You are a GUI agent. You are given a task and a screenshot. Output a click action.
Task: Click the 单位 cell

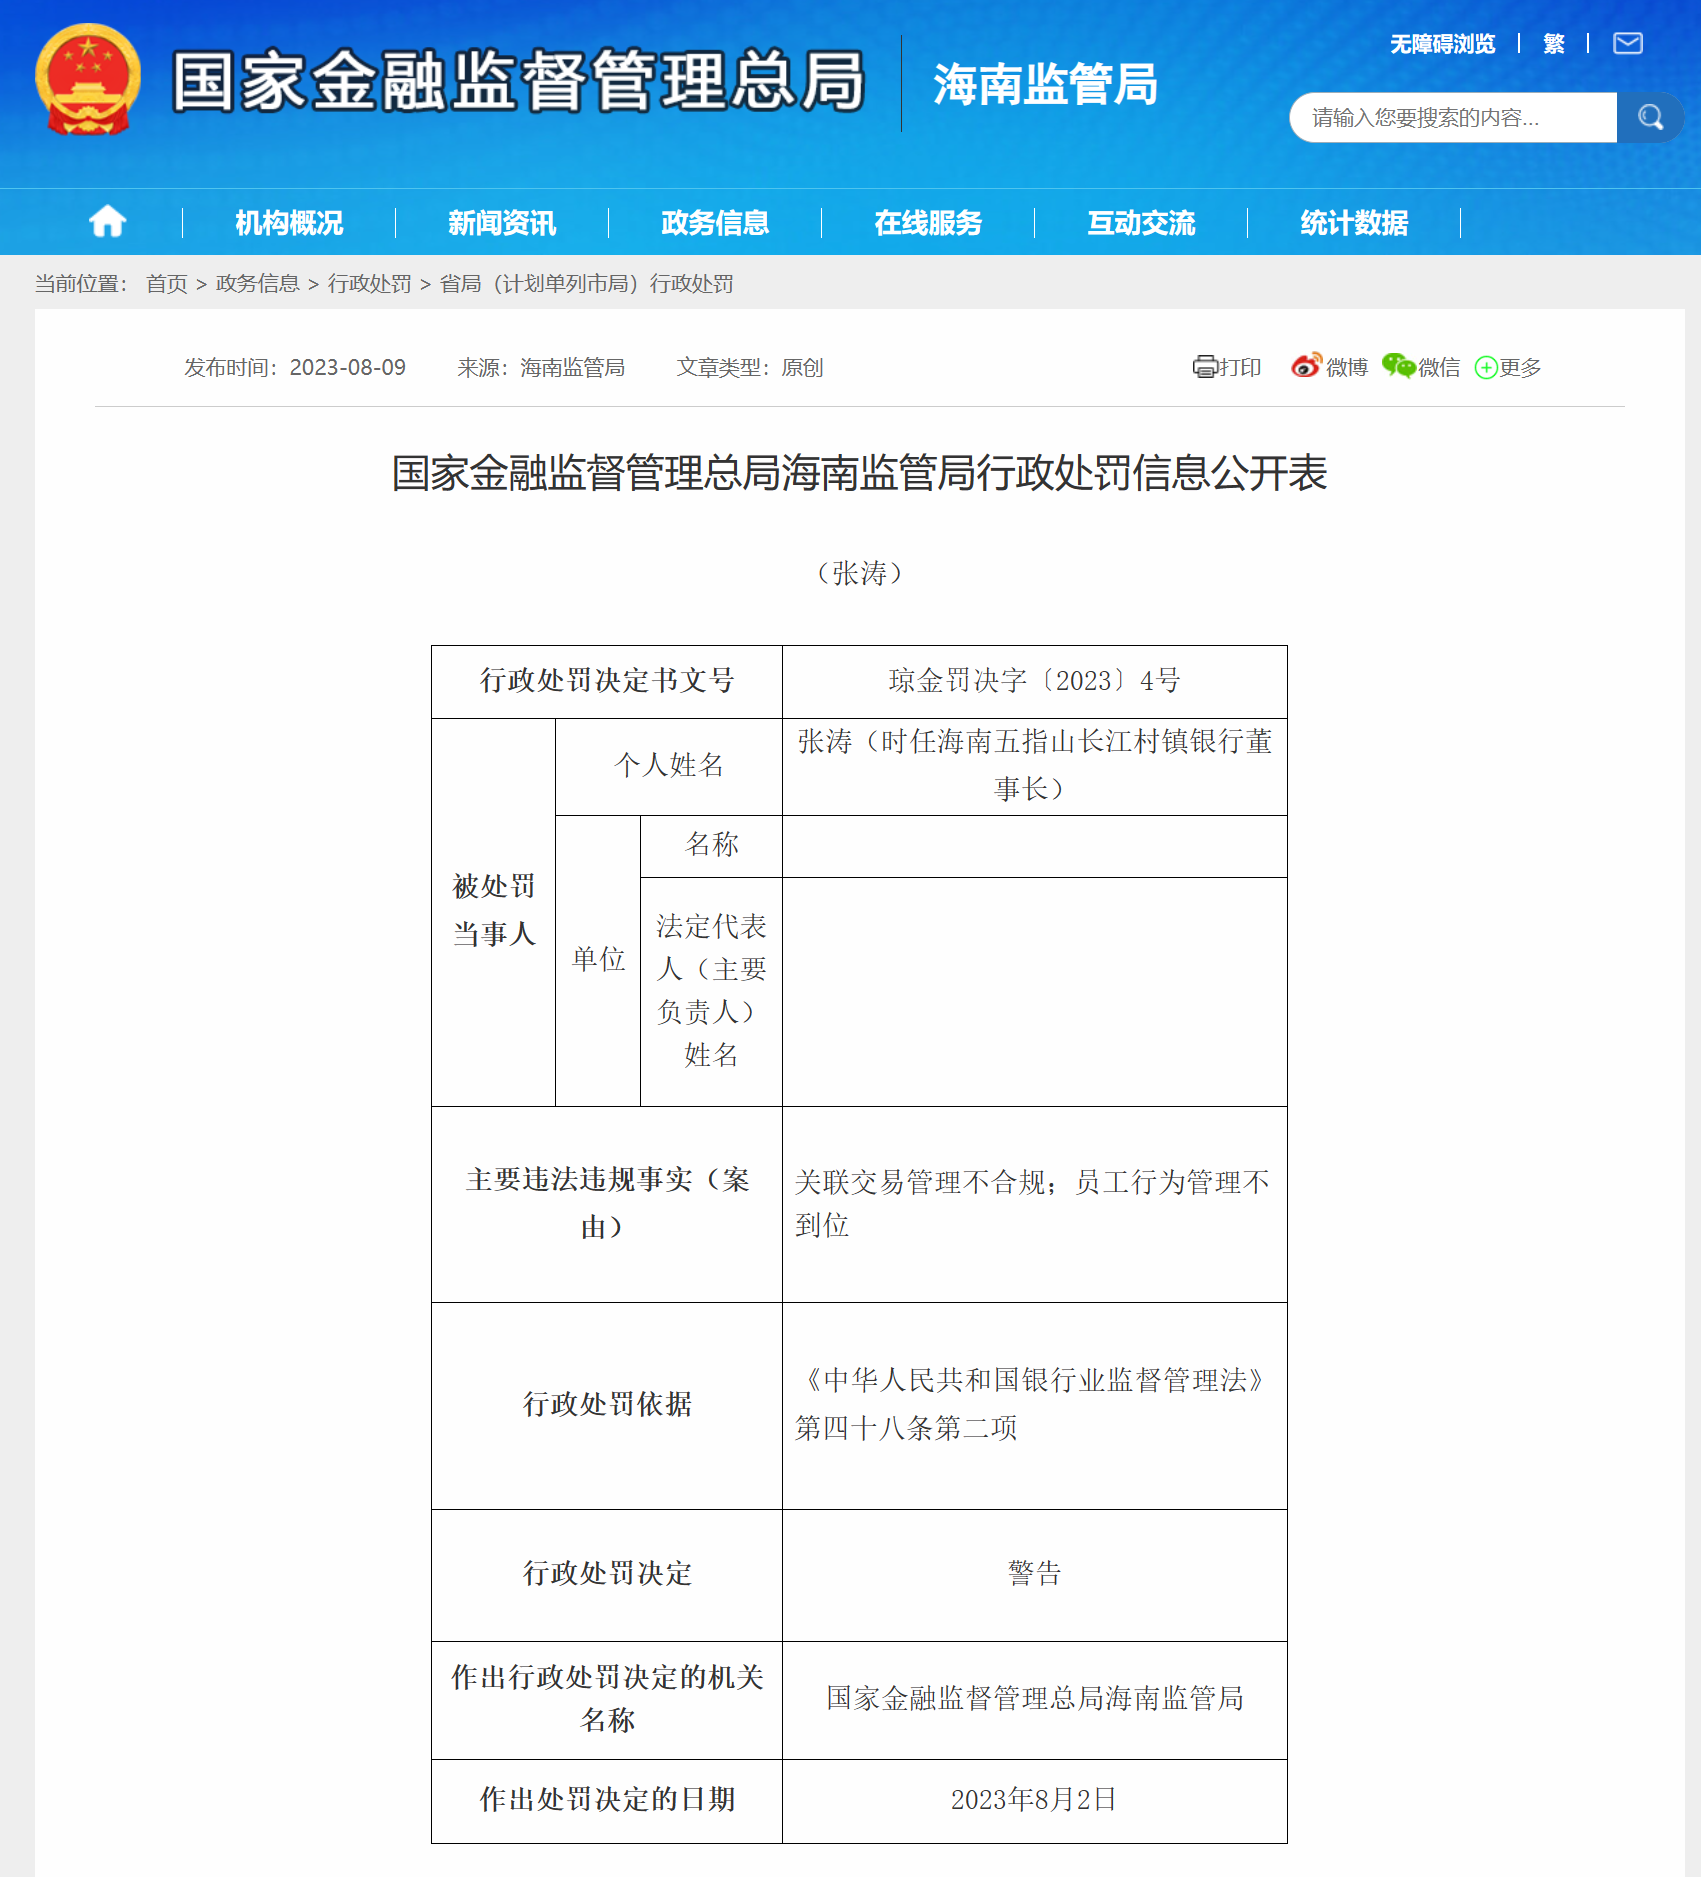(x=598, y=960)
